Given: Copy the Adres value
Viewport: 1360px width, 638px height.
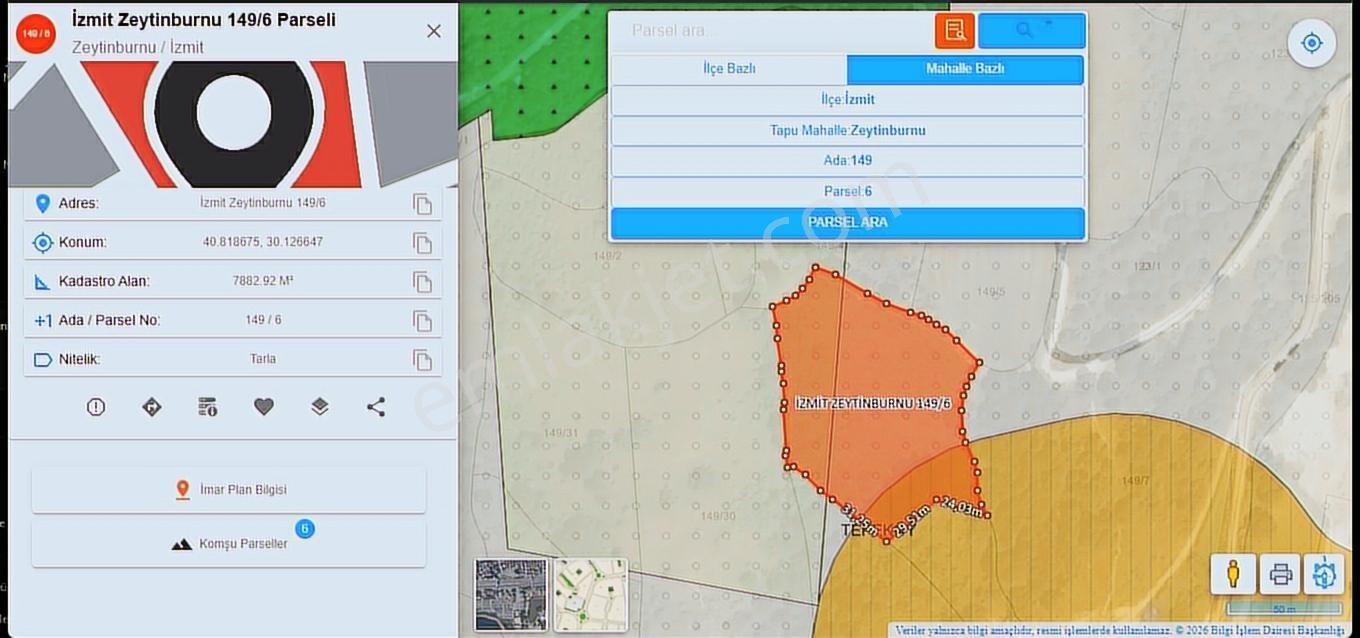Looking at the screenshot, I should pos(423,204).
